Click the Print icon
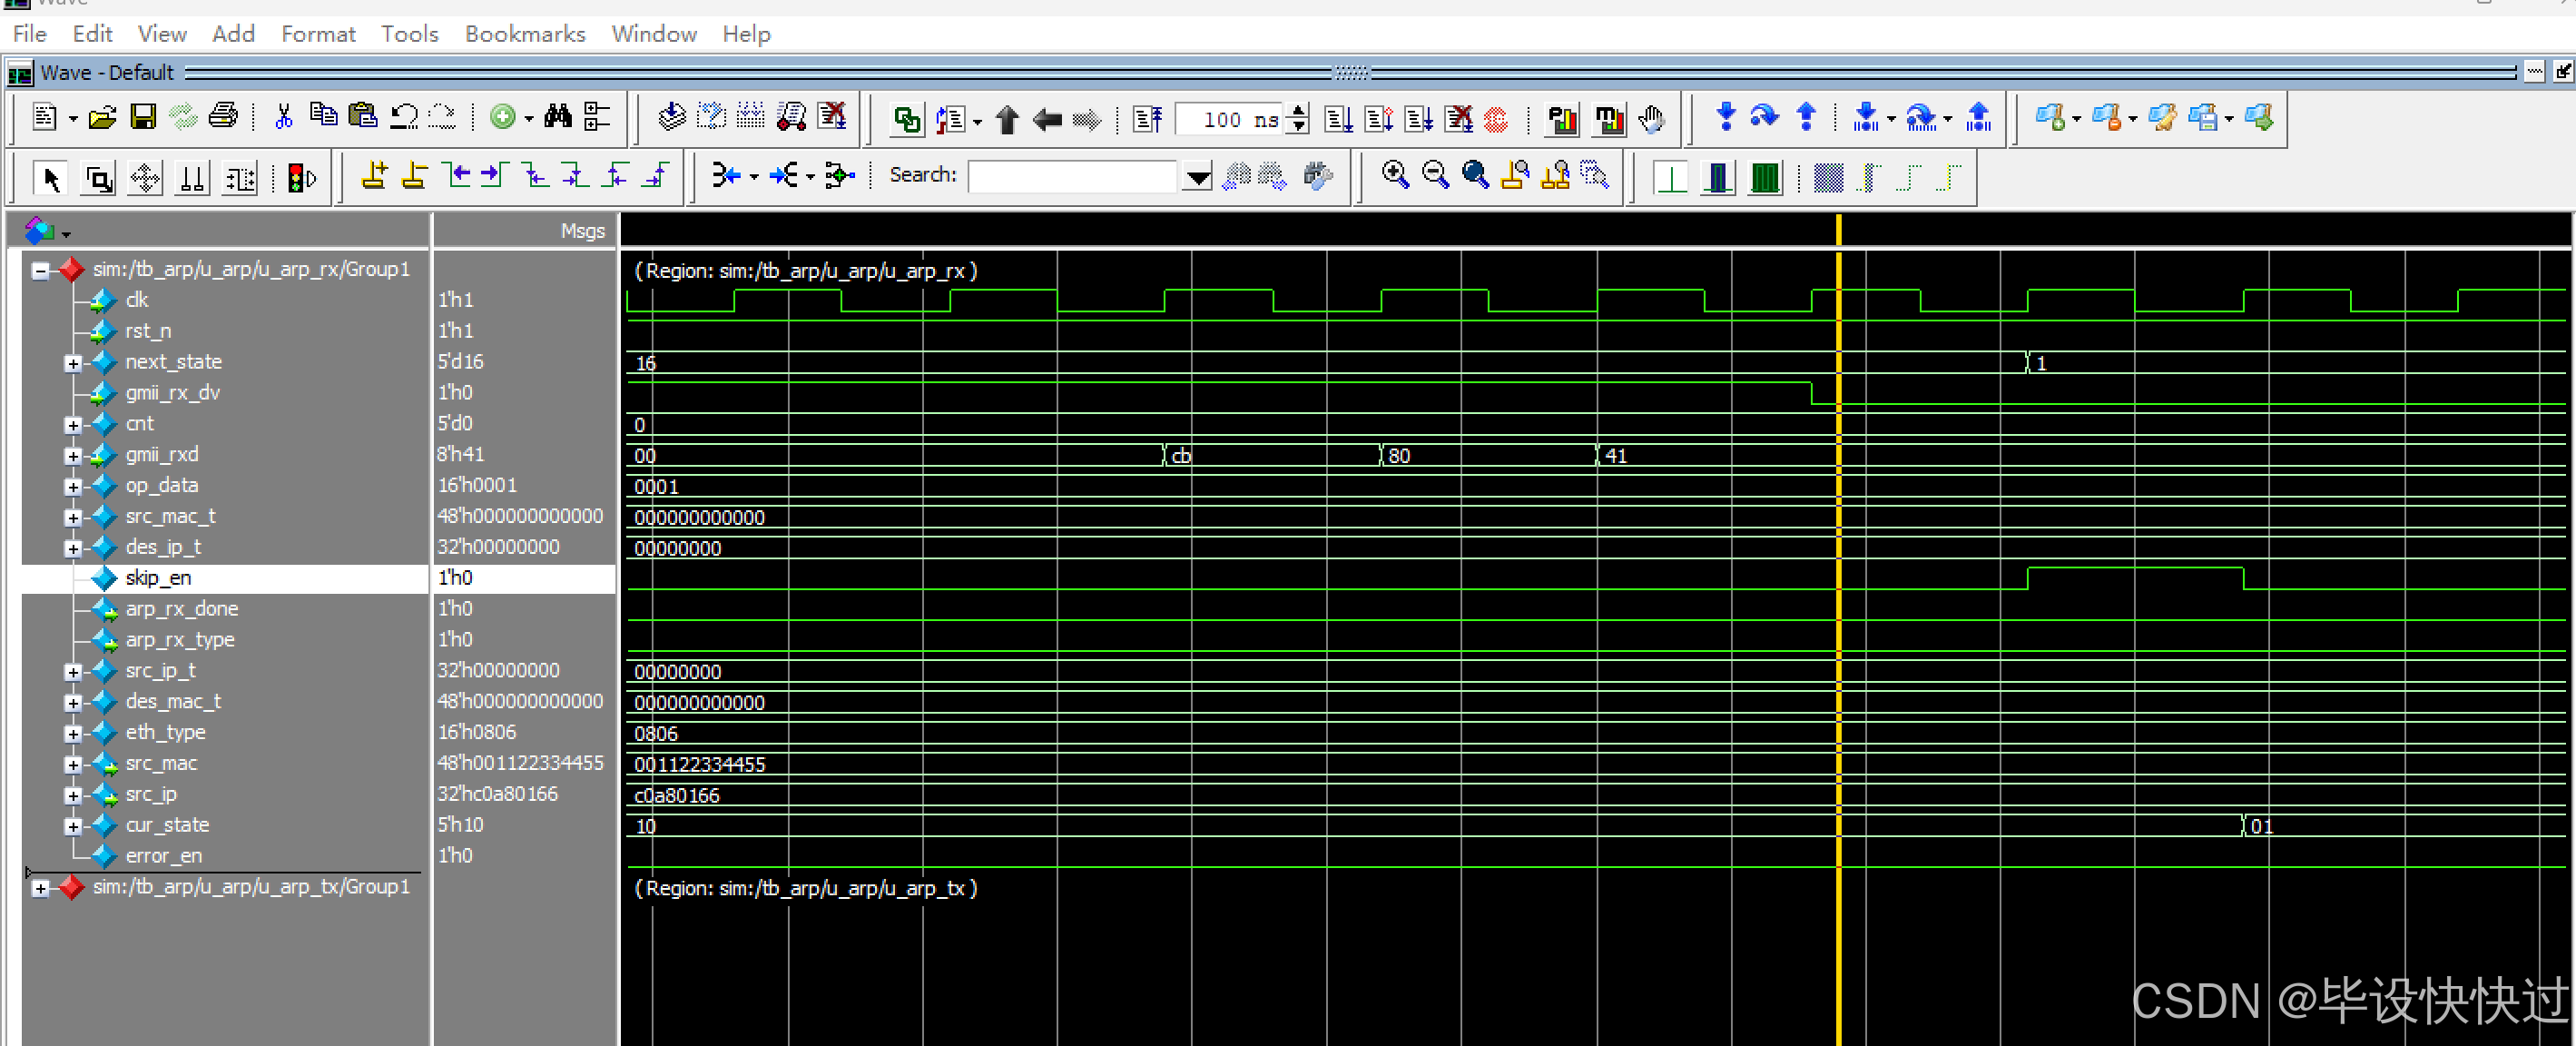This screenshot has width=2576, height=1046. pyautogui.click(x=223, y=118)
